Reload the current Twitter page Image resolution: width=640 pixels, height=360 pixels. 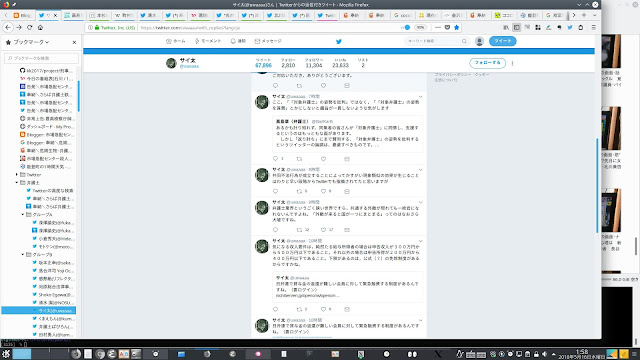(29, 27)
